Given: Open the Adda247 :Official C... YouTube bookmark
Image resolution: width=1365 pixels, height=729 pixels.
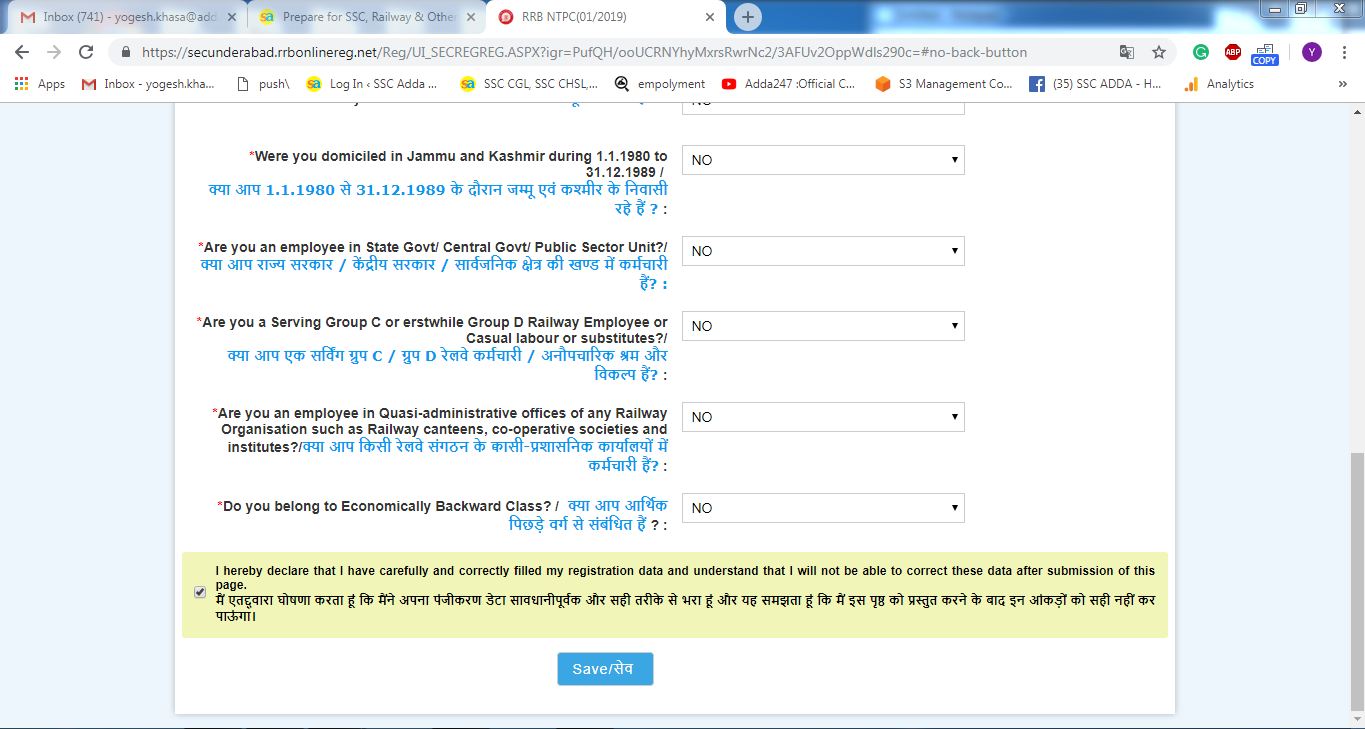Looking at the screenshot, I should tap(788, 84).
